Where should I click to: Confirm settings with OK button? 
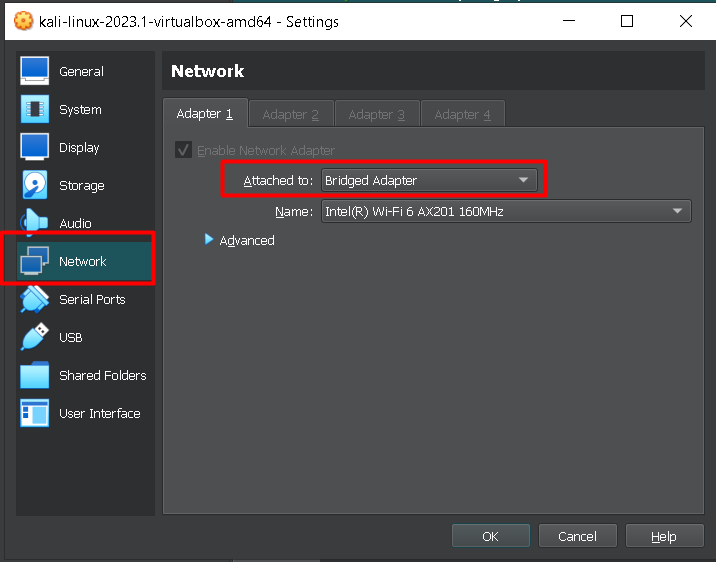(x=490, y=536)
